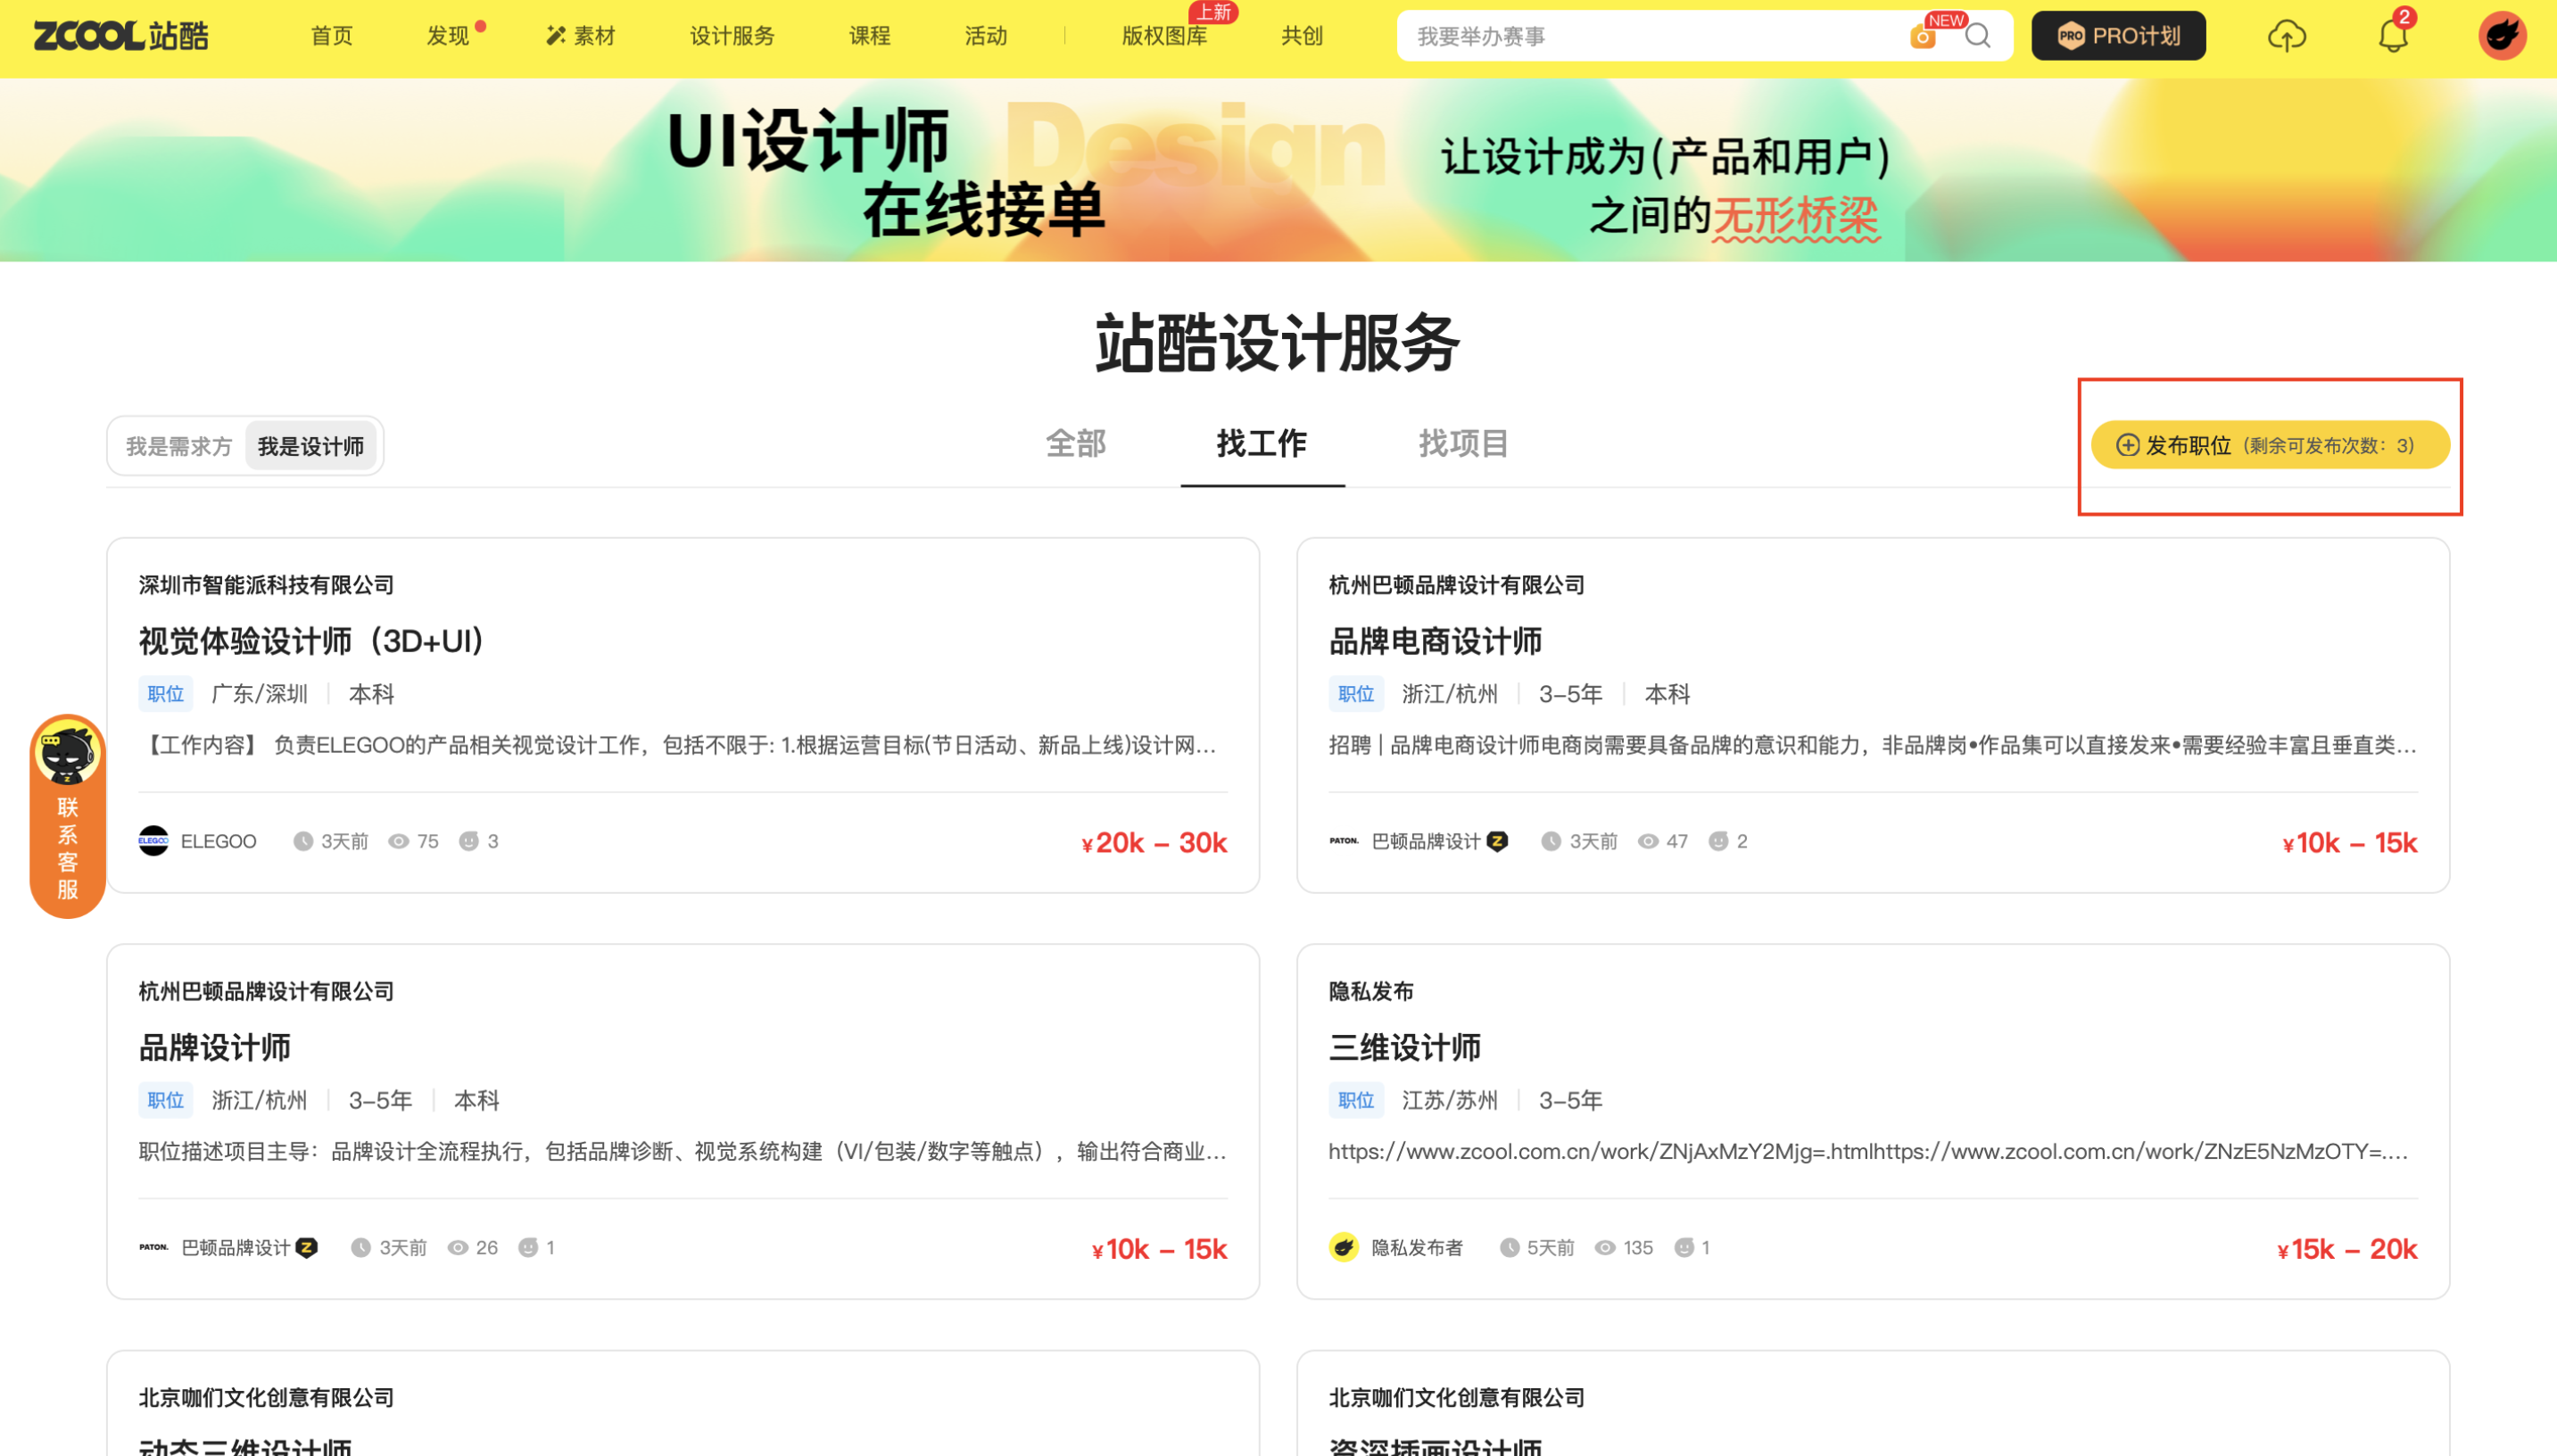The width and height of the screenshot is (2557, 1456).
Task: Open 视觉体验设计师（3D+UI）job posting
Action: point(311,641)
